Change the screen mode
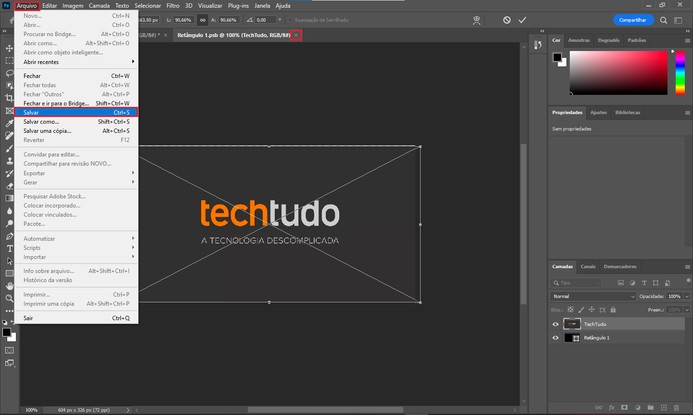The image size is (693, 415). click(x=9, y=363)
